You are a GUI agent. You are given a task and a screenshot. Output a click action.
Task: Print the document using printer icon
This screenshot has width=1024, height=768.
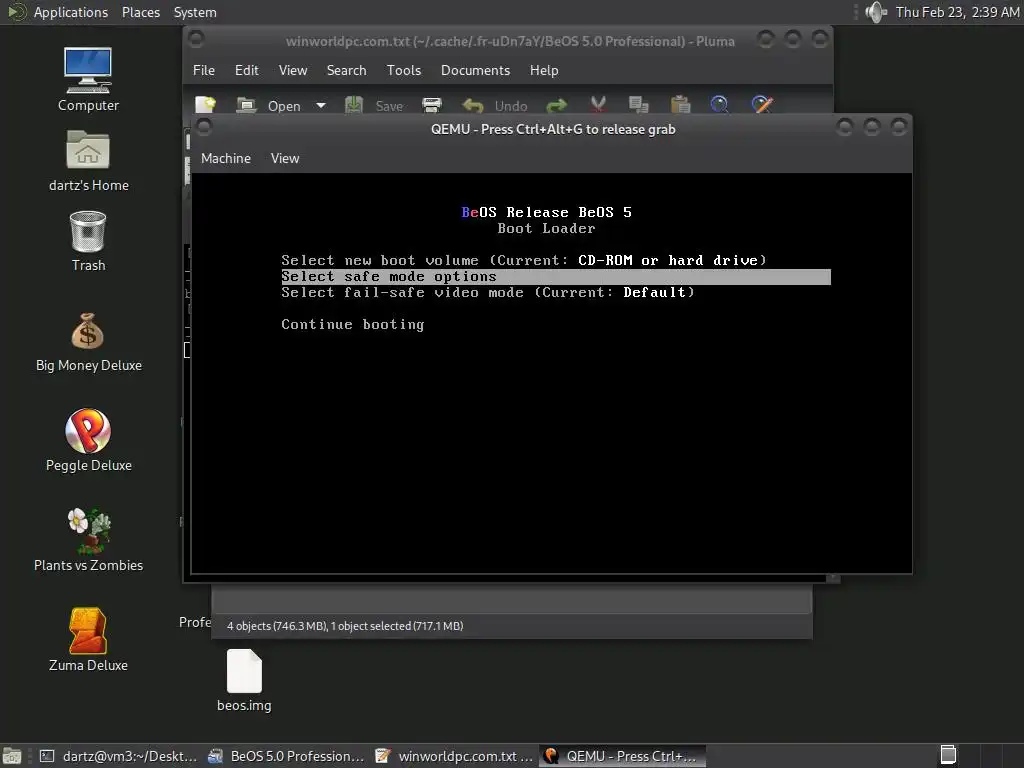(x=432, y=105)
